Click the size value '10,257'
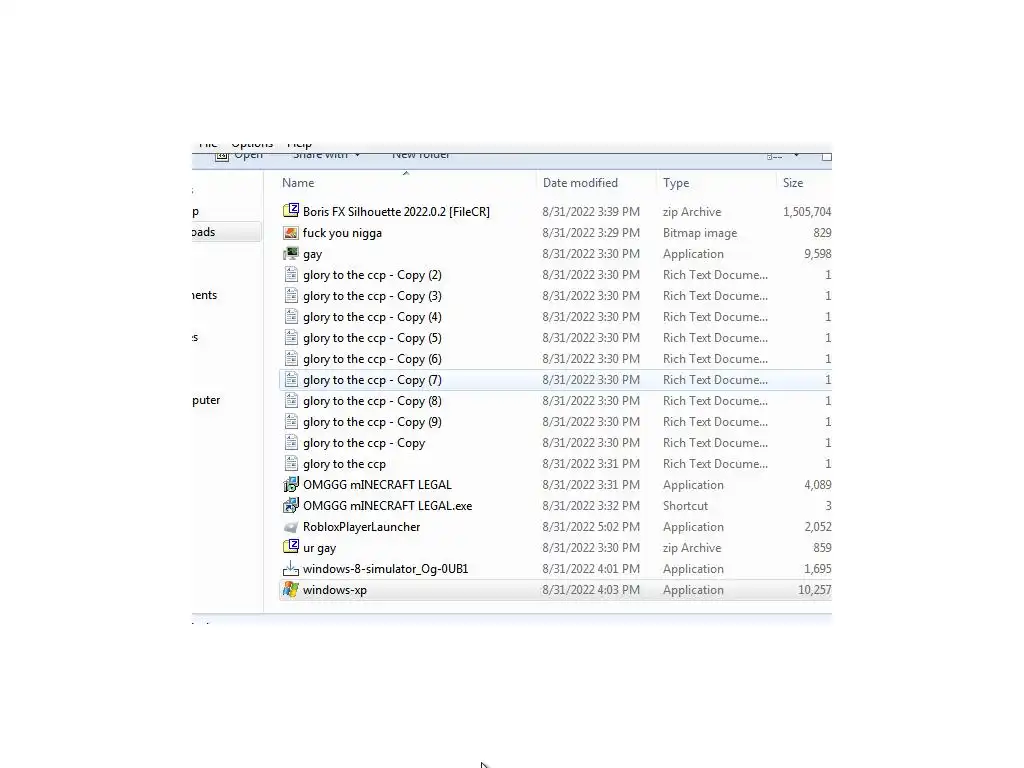1024x768 pixels. pyautogui.click(x=814, y=590)
